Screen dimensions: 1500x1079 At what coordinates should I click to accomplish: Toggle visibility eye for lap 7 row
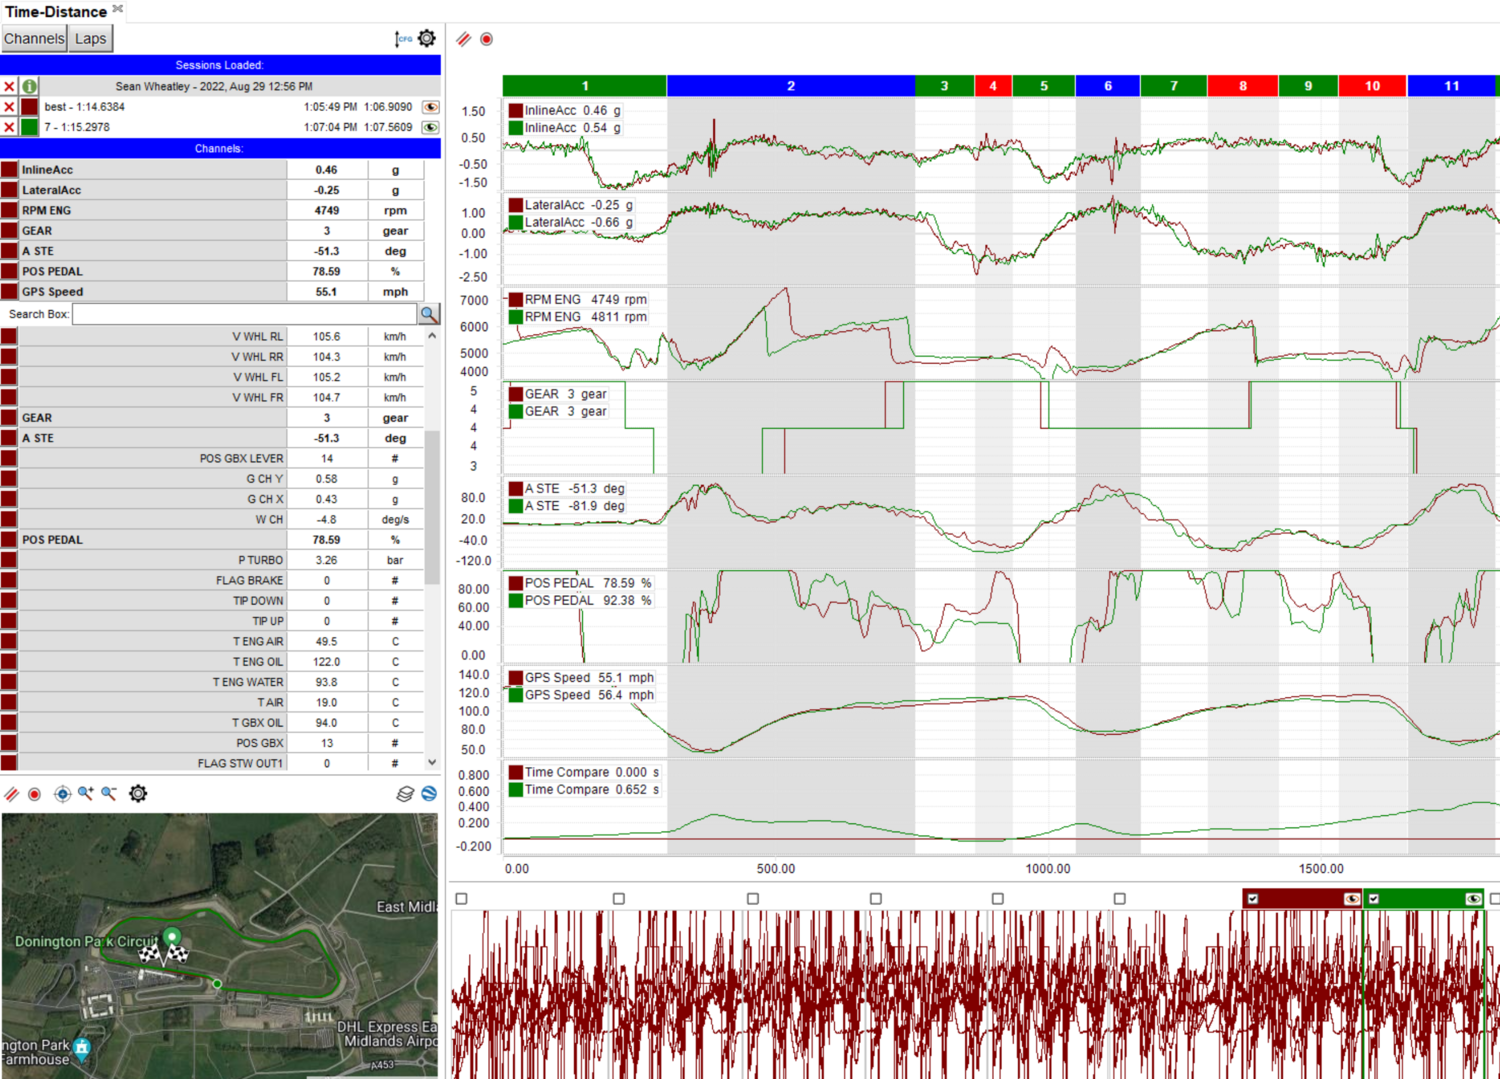pyautogui.click(x=431, y=127)
